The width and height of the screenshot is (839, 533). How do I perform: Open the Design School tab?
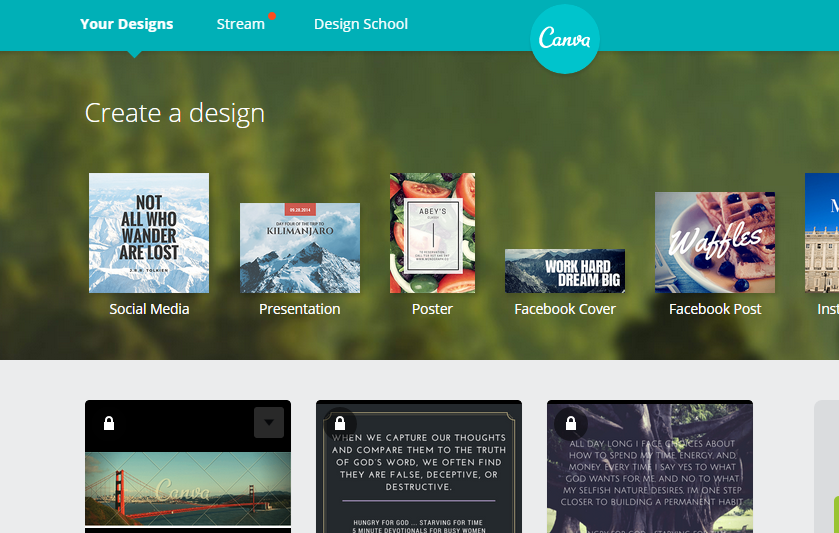pos(361,24)
